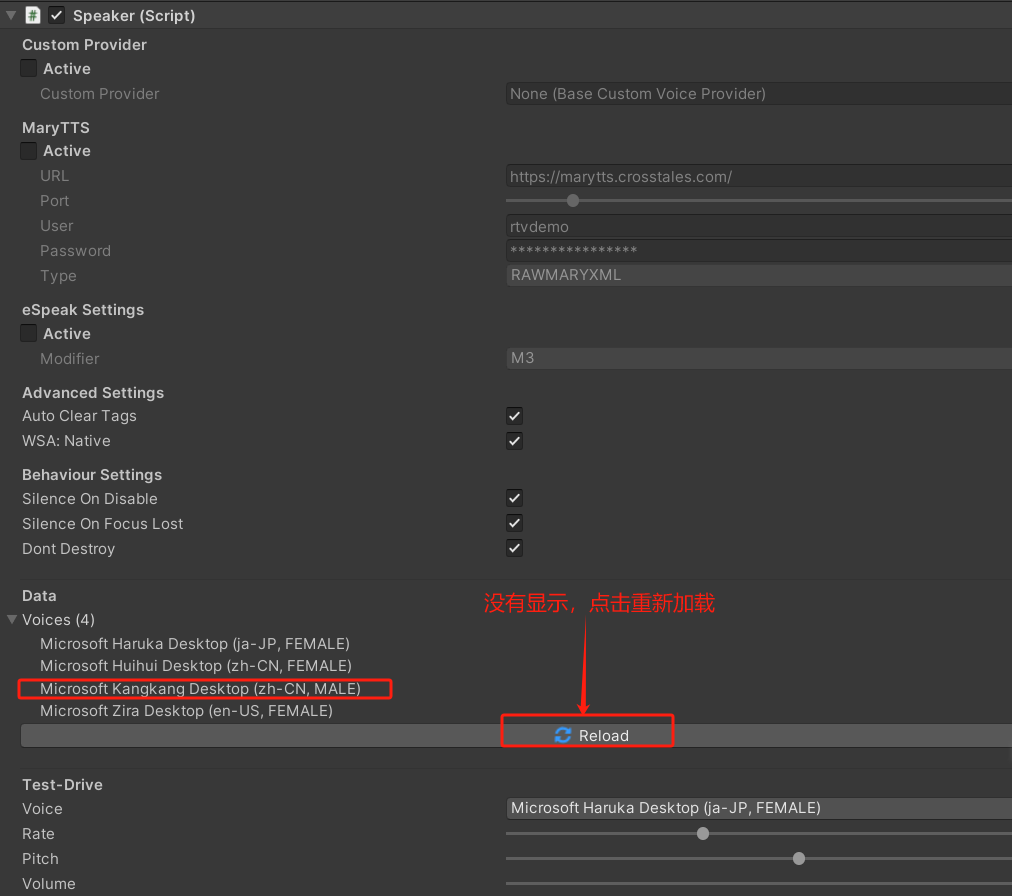This screenshot has width=1012, height=896.
Task: Click the MaryTTS URL field
Action: (757, 175)
